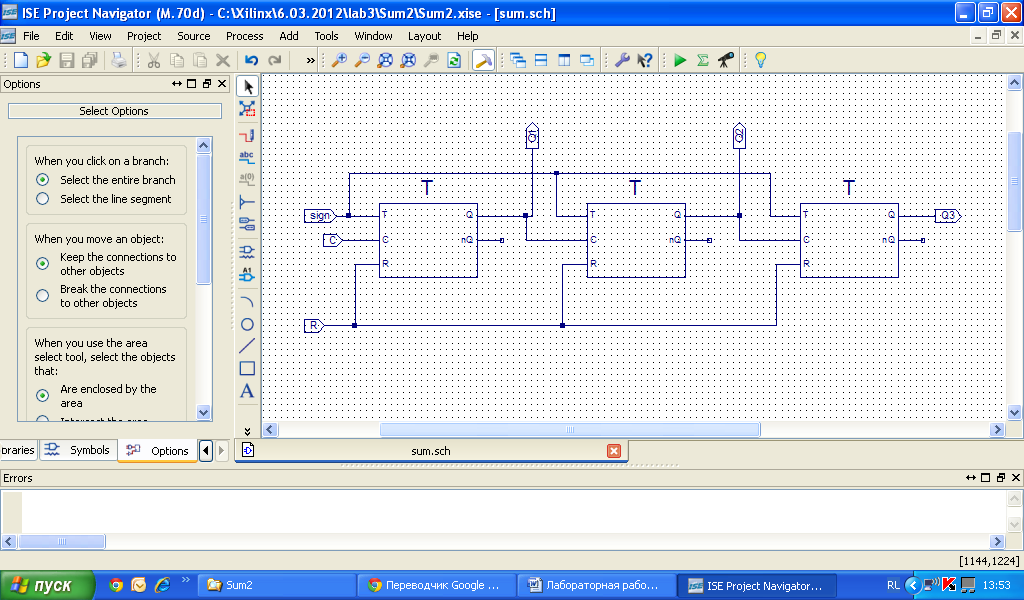Viewport: 1024px width, 600px height.
Task: Create a new file with the New icon
Action: point(21,60)
